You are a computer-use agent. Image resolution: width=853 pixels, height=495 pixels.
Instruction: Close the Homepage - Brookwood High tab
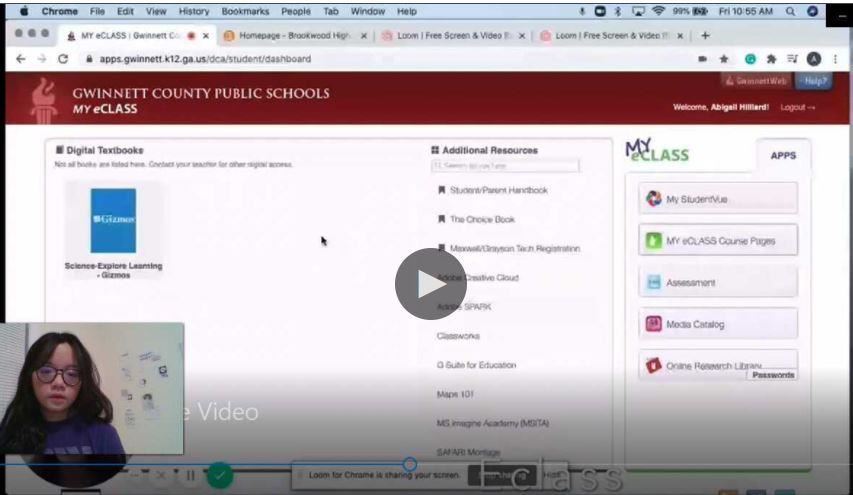click(364, 36)
